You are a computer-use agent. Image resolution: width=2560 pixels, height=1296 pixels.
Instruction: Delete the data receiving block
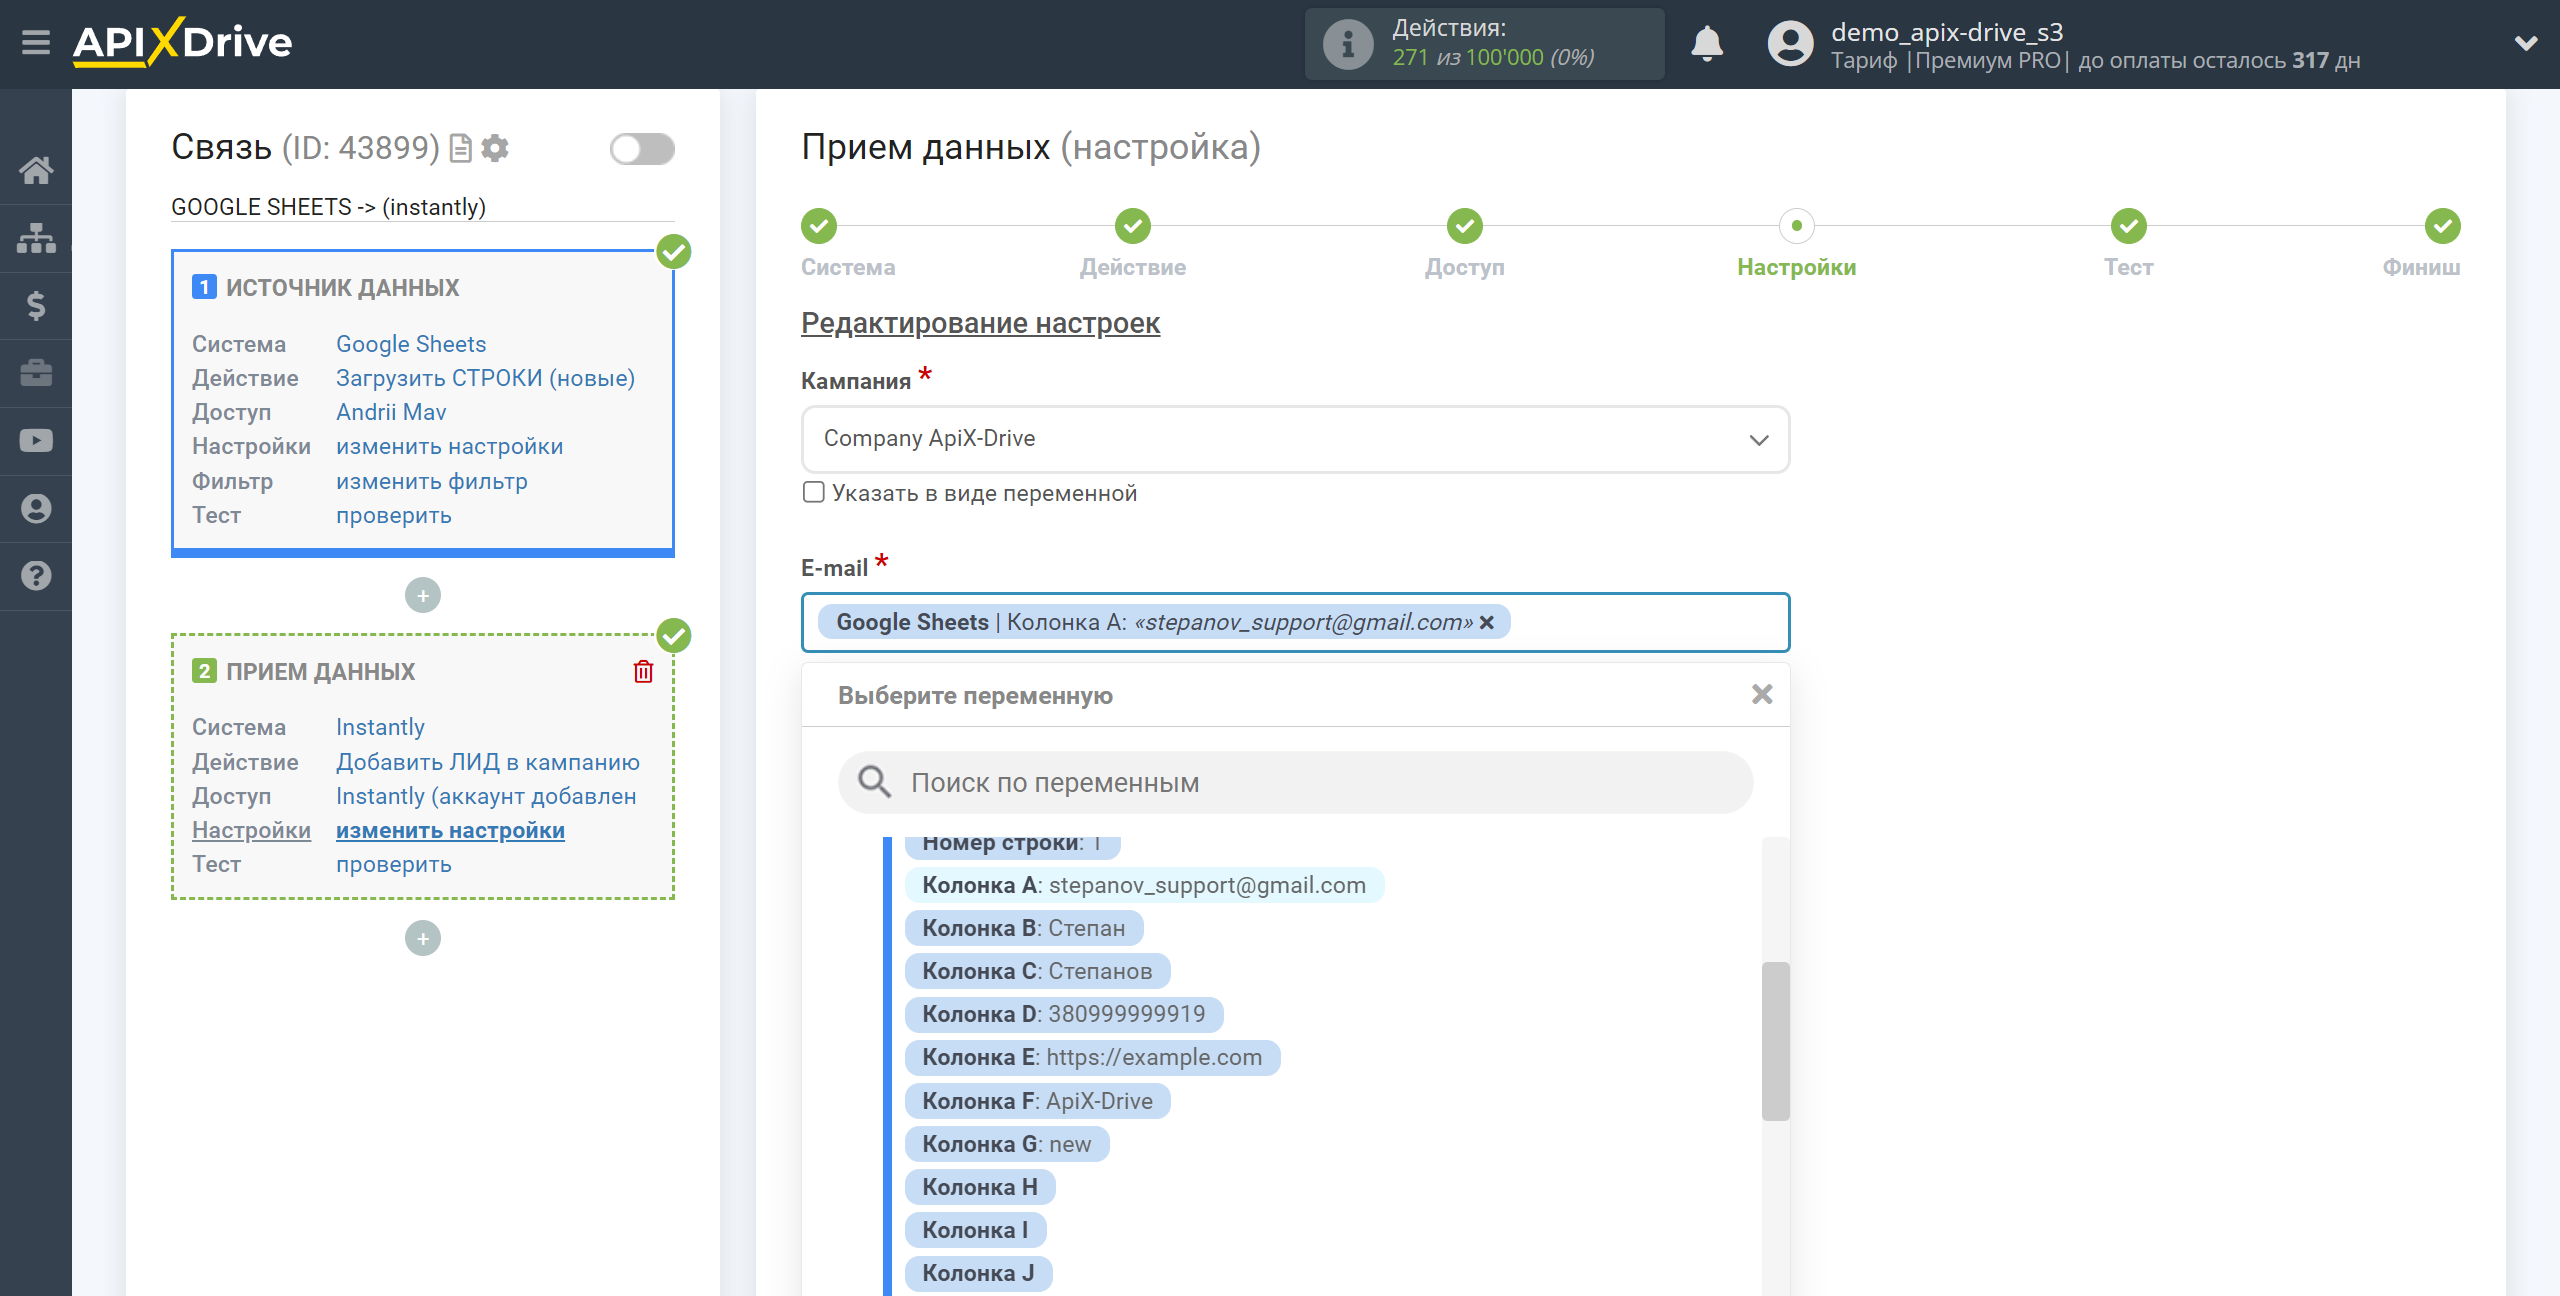click(x=643, y=671)
